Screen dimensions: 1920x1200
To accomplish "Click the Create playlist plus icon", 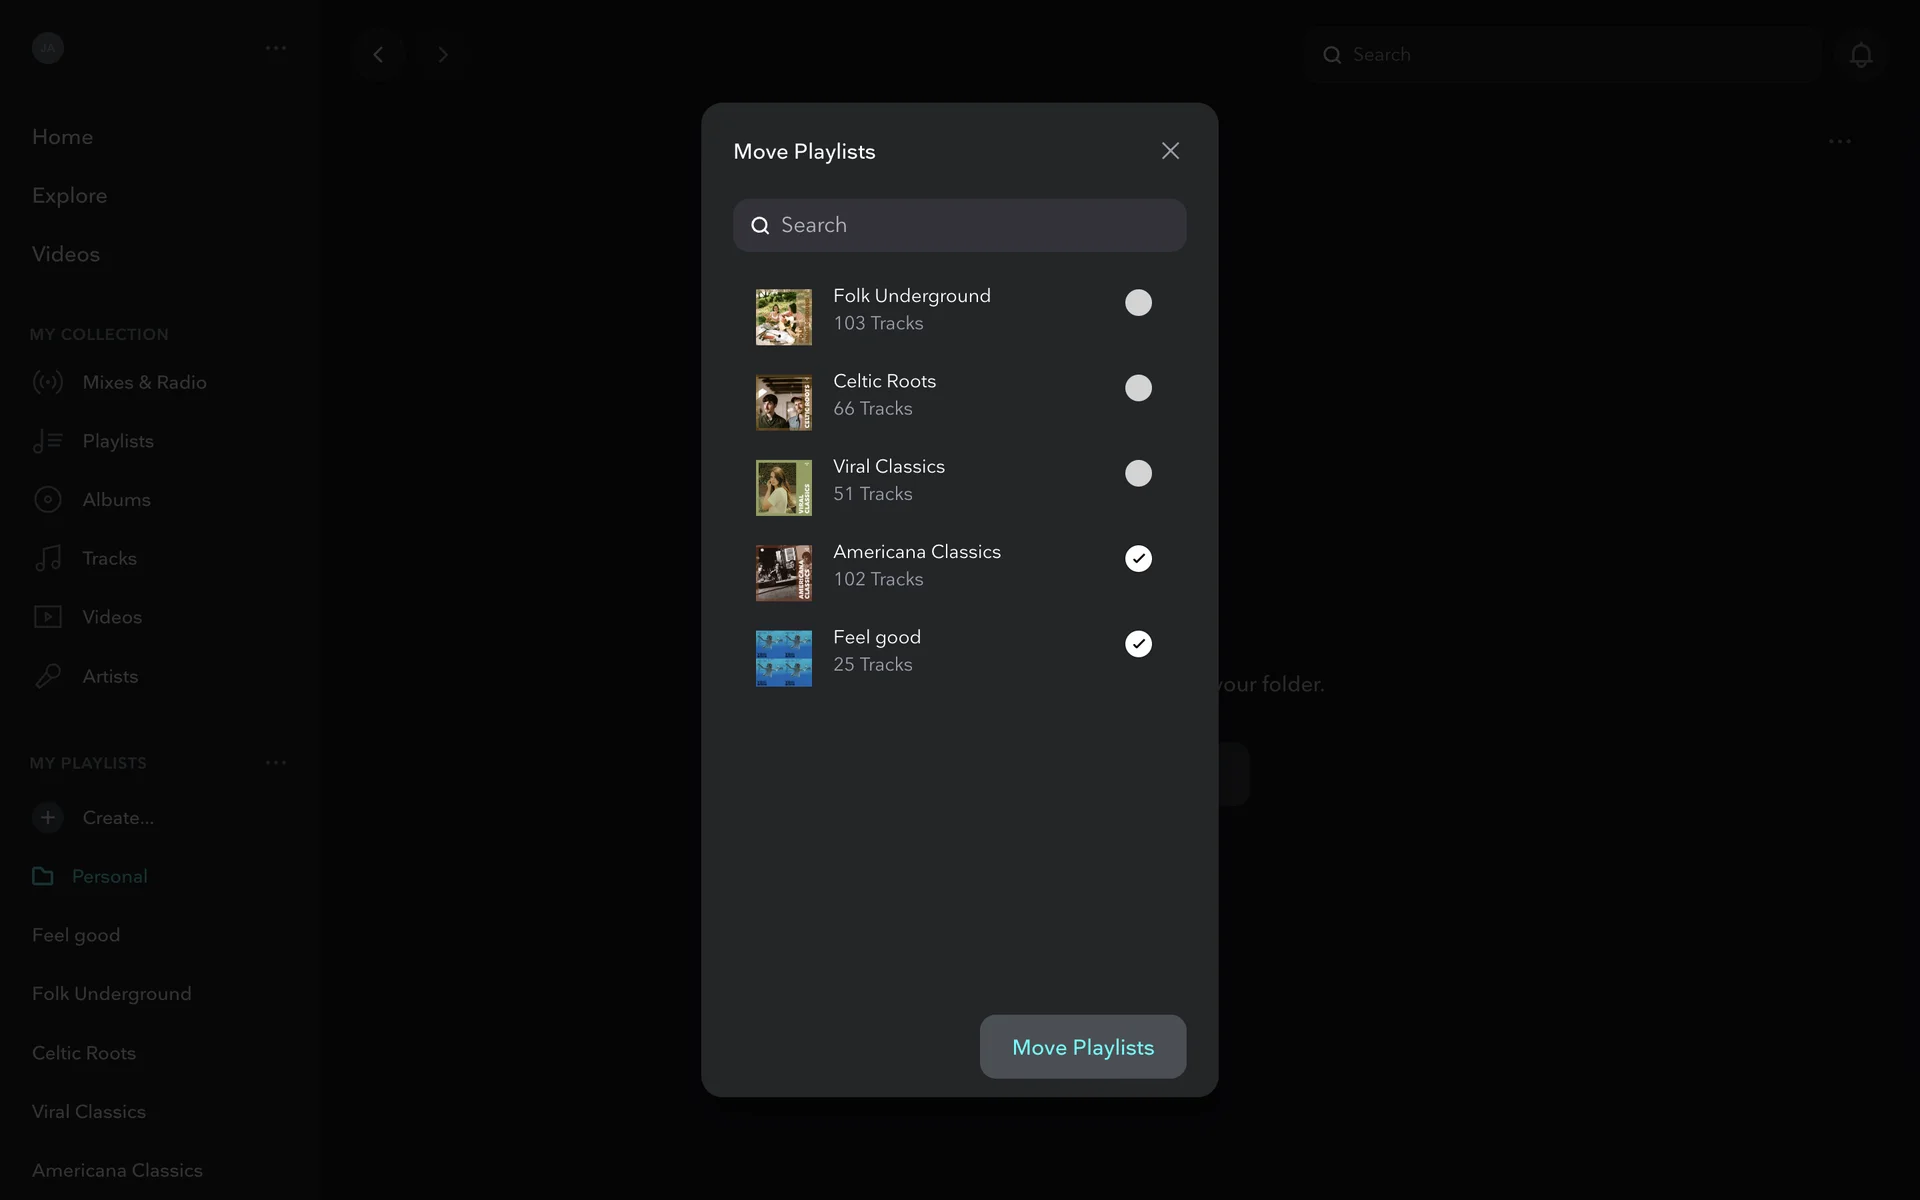I will click(x=47, y=818).
